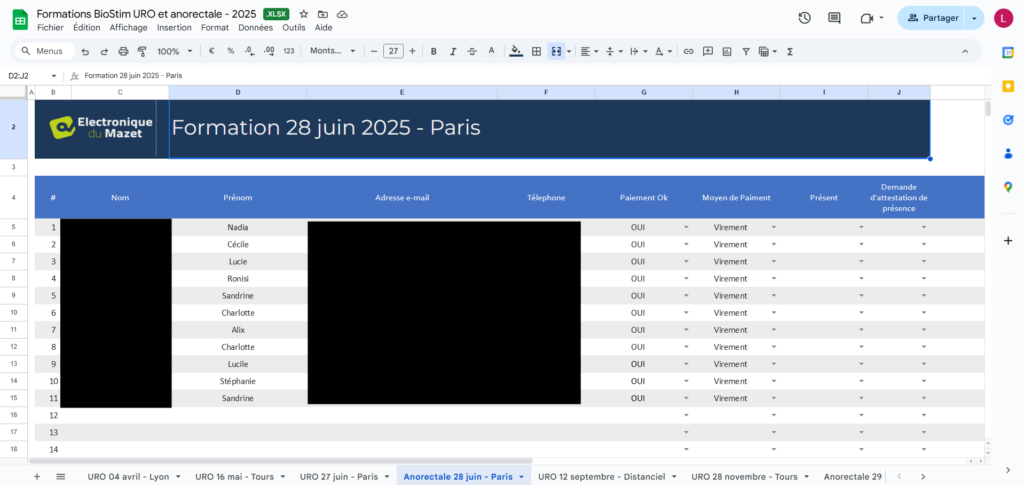Open the Insertion menu
Image resolution: width=1024 pixels, height=485 pixels.
(x=174, y=28)
